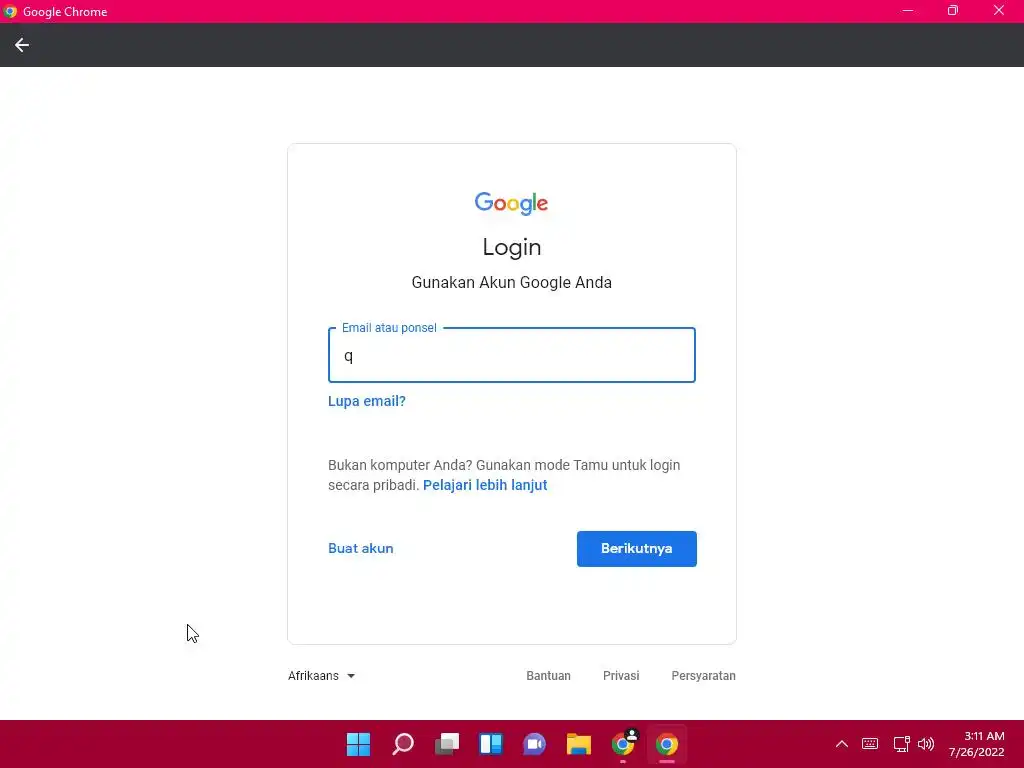This screenshot has width=1024, height=768.
Task: Open File Explorer from taskbar
Action: [579, 744]
